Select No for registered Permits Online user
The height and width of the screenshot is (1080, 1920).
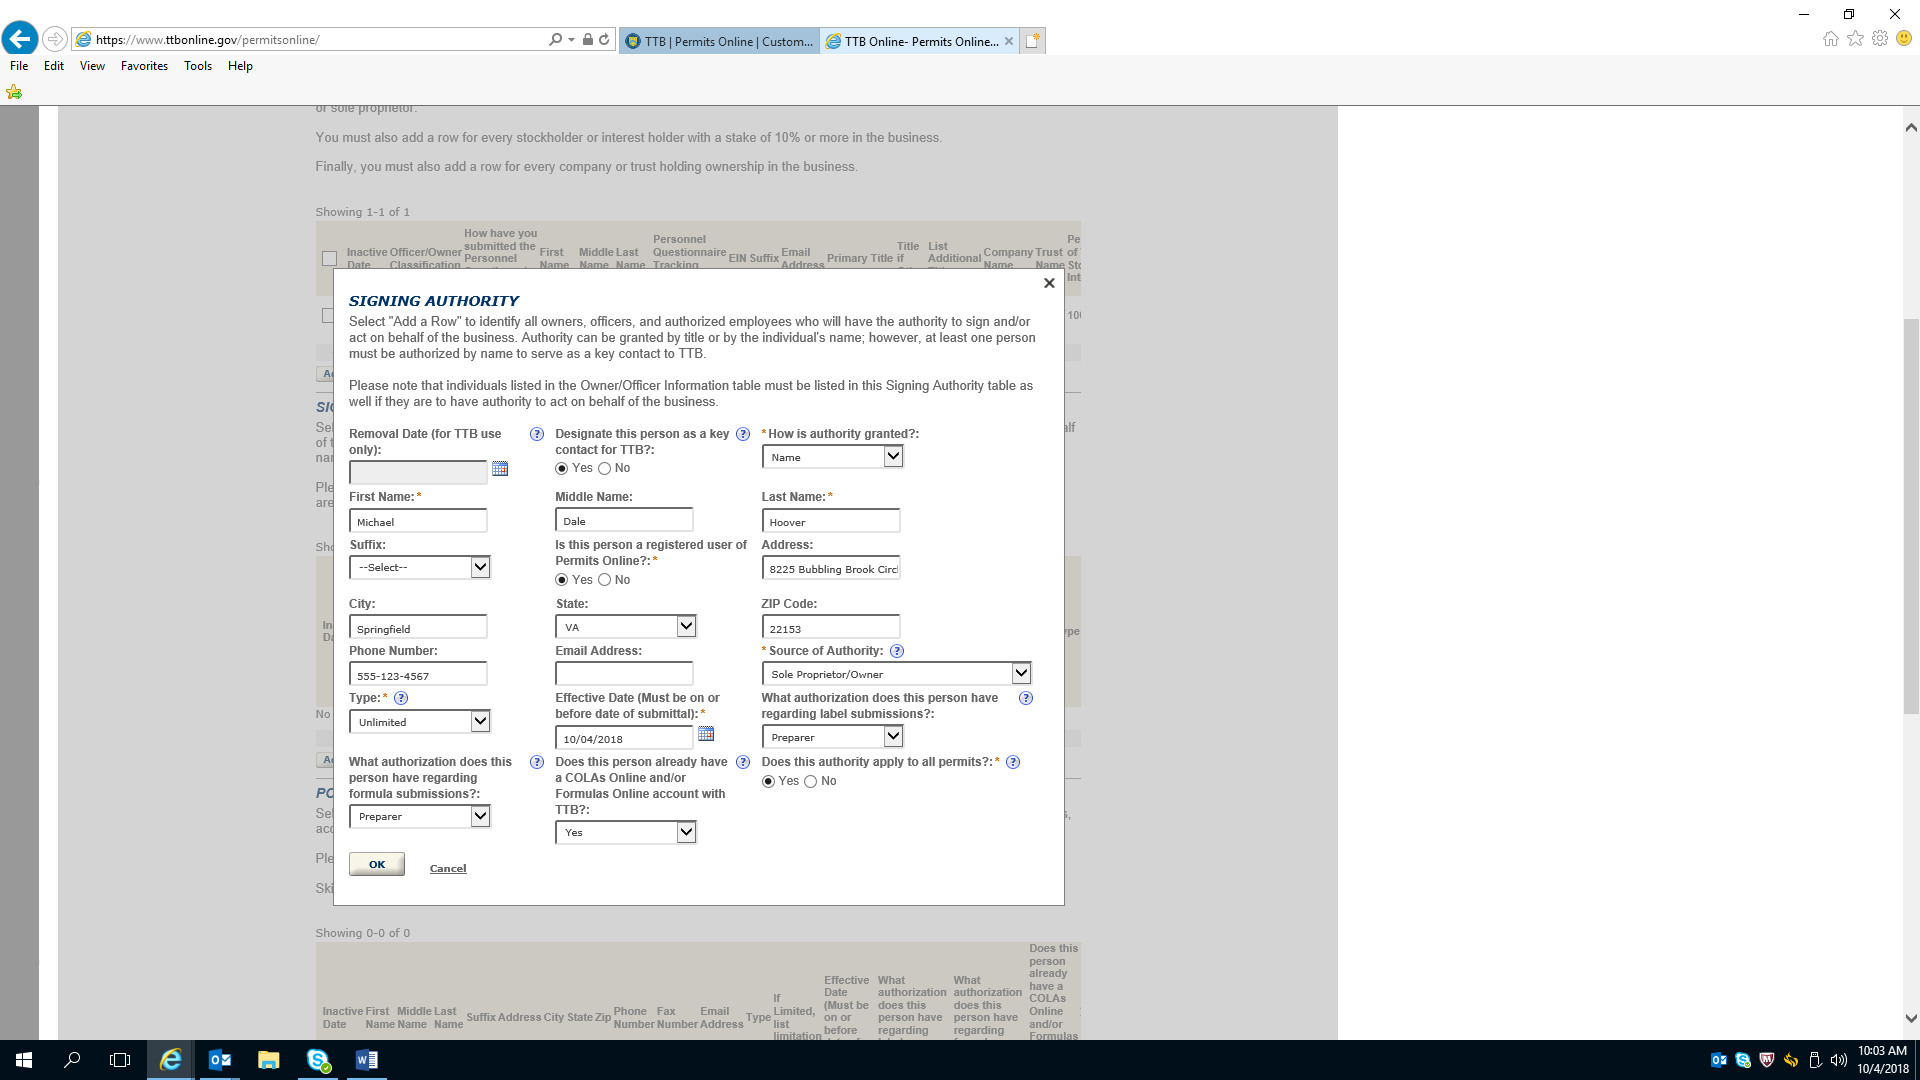tap(604, 580)
